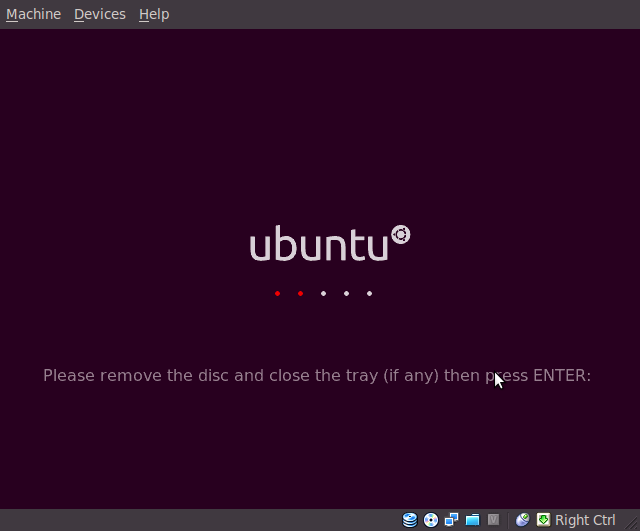Image resolution: width=640 pixels, height=531 pixels.
Task: Open the Machine menu
Action: pyautogui.click(x=33, y=14)
